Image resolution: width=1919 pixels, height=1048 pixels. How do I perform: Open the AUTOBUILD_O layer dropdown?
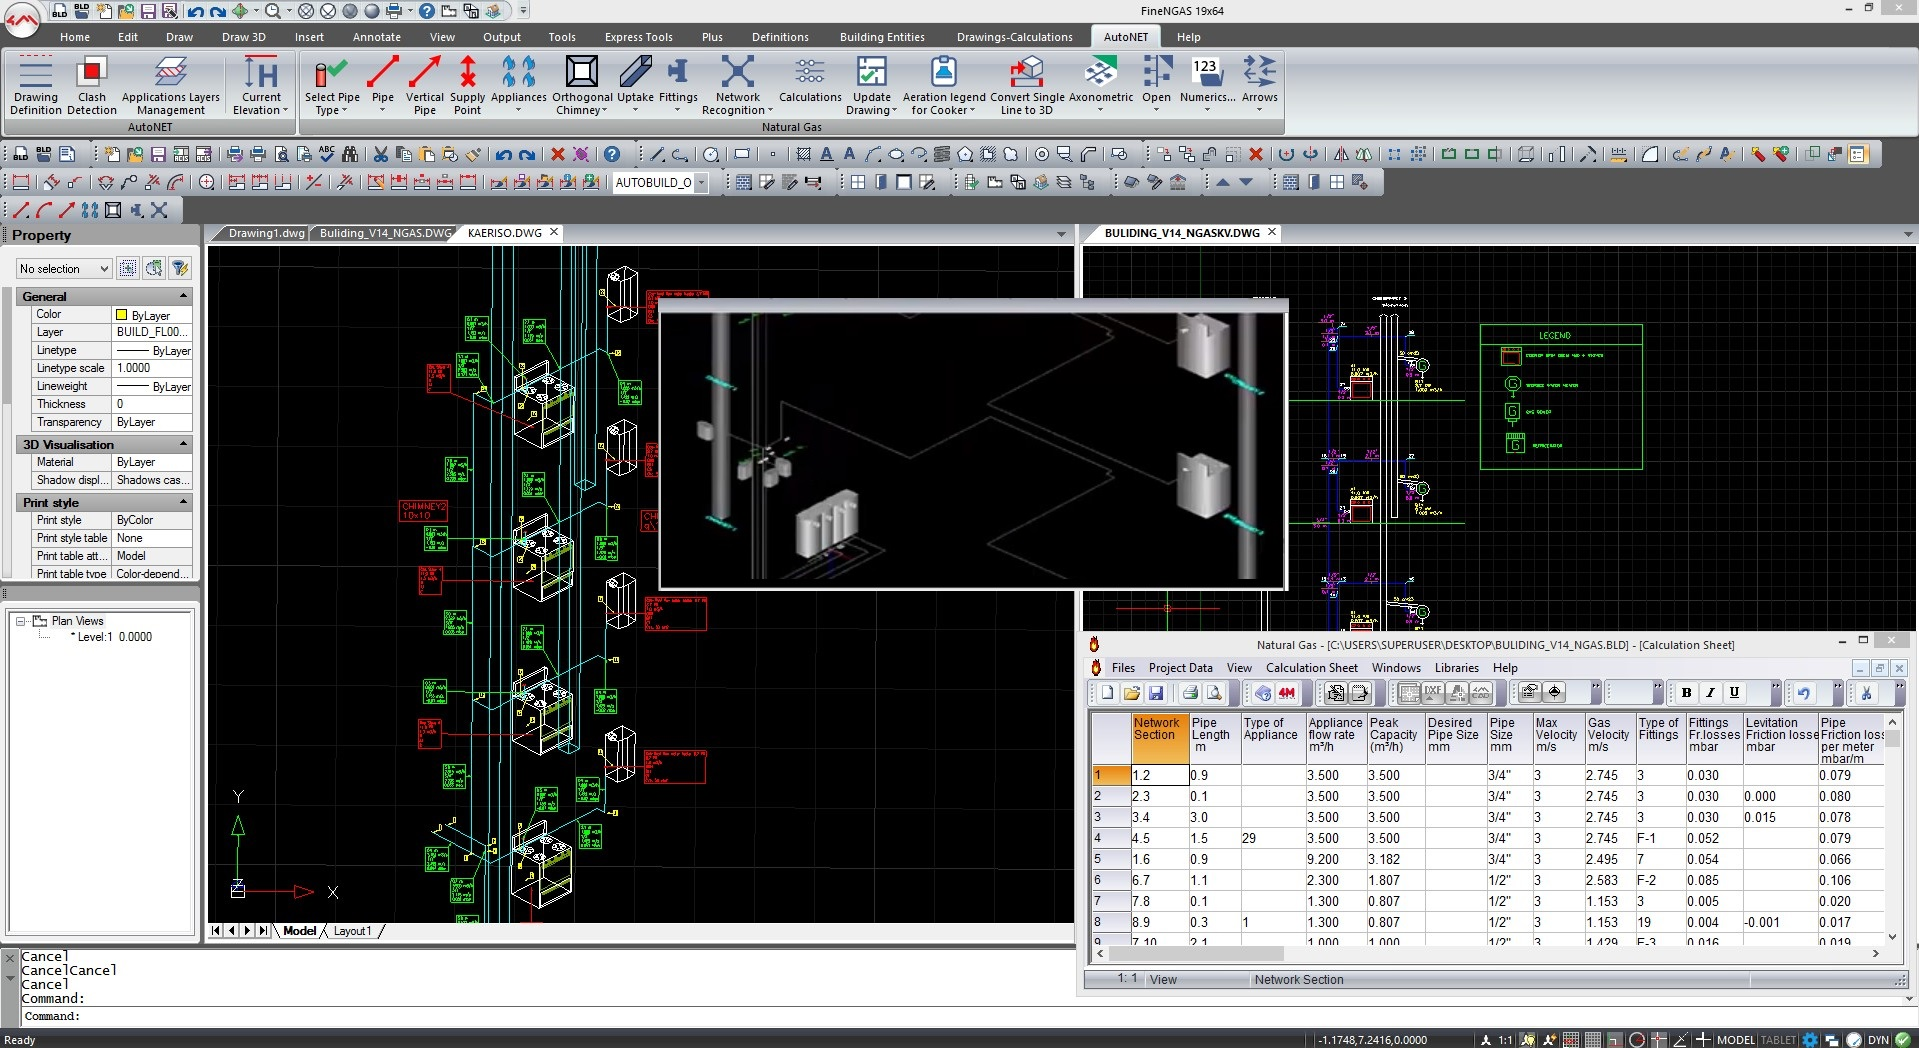(x=701, y=183)
